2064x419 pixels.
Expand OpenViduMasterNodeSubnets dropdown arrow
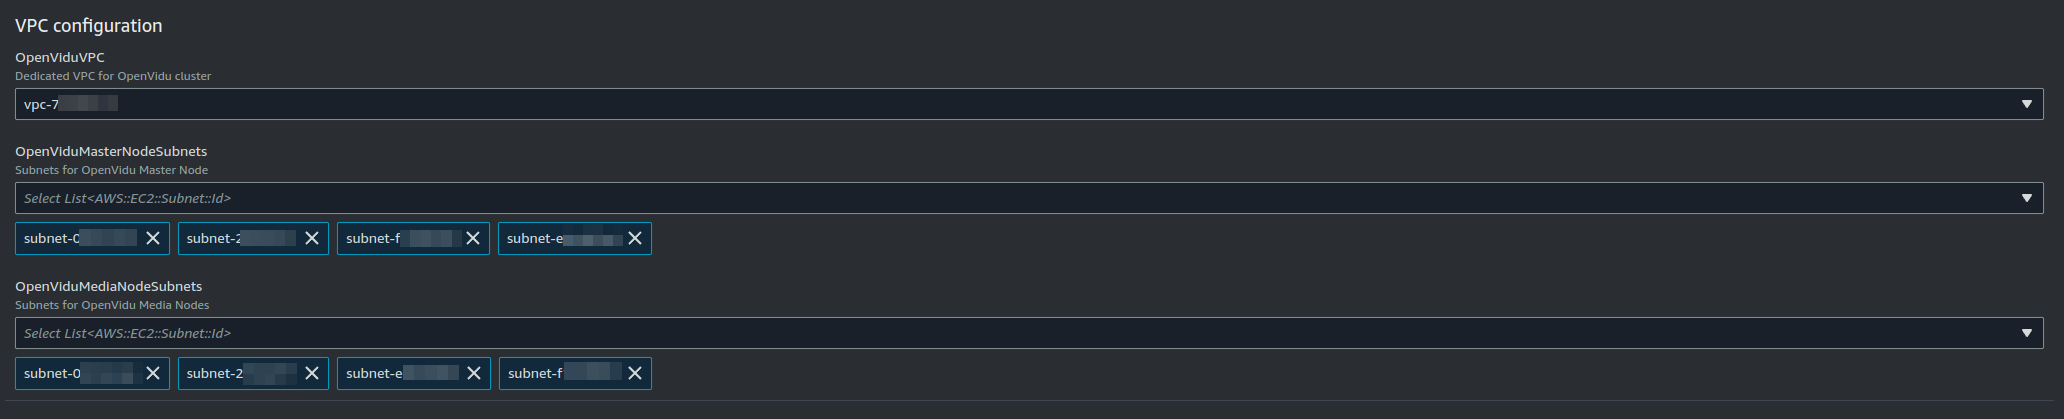click(x=2027, y=198)
